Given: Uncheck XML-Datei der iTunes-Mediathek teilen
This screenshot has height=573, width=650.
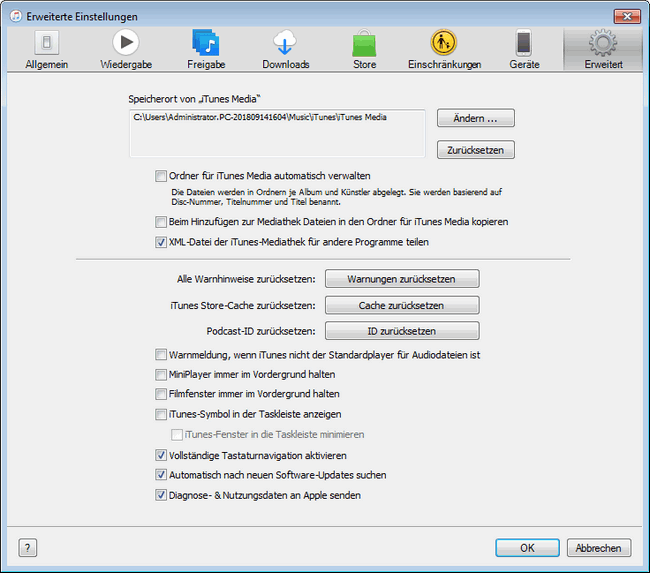Looking at the screenshot, I should click(161, 242).
